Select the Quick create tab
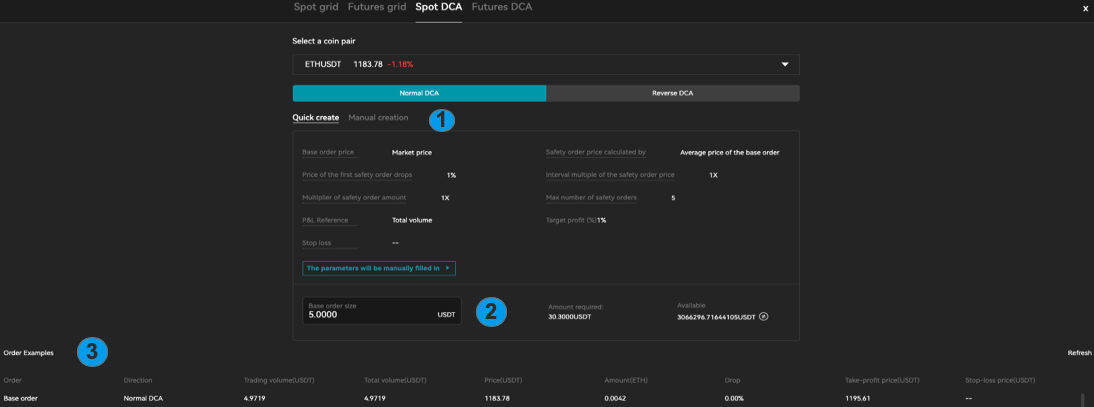Screen dimensions: 1094x407 click(x=315, y=118)
